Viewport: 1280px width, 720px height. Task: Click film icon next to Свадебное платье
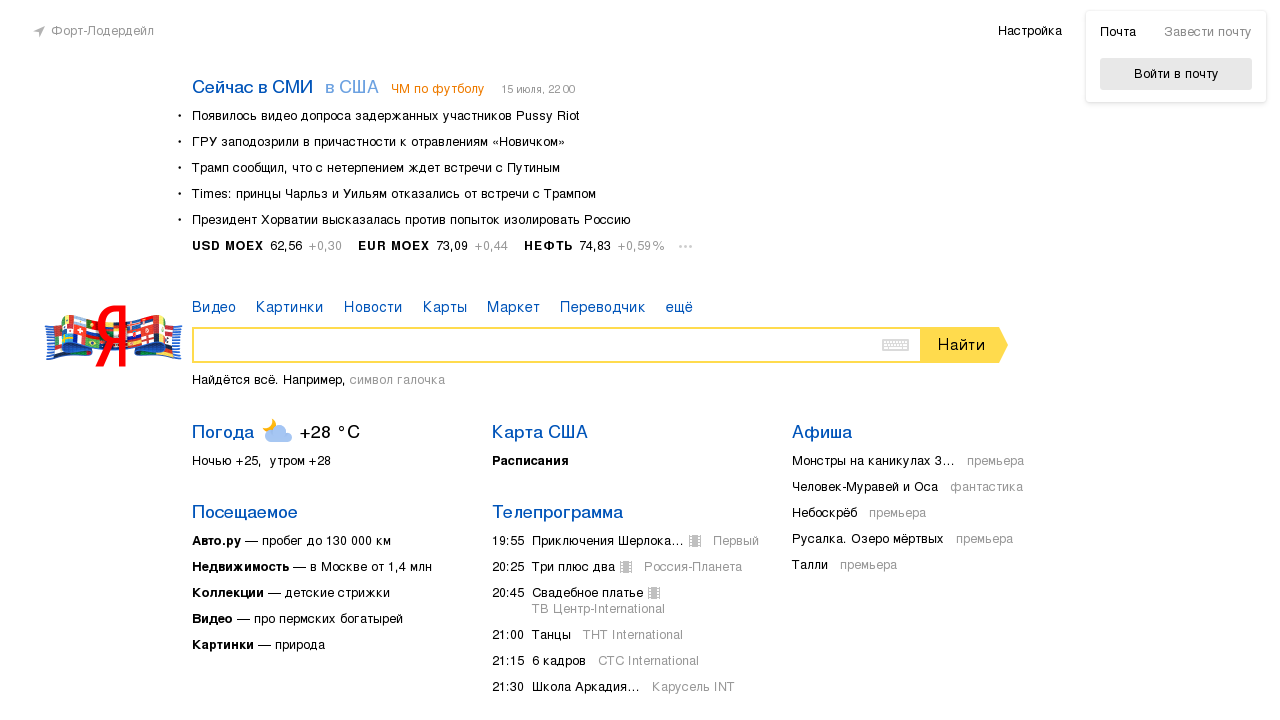pos(654,593)
